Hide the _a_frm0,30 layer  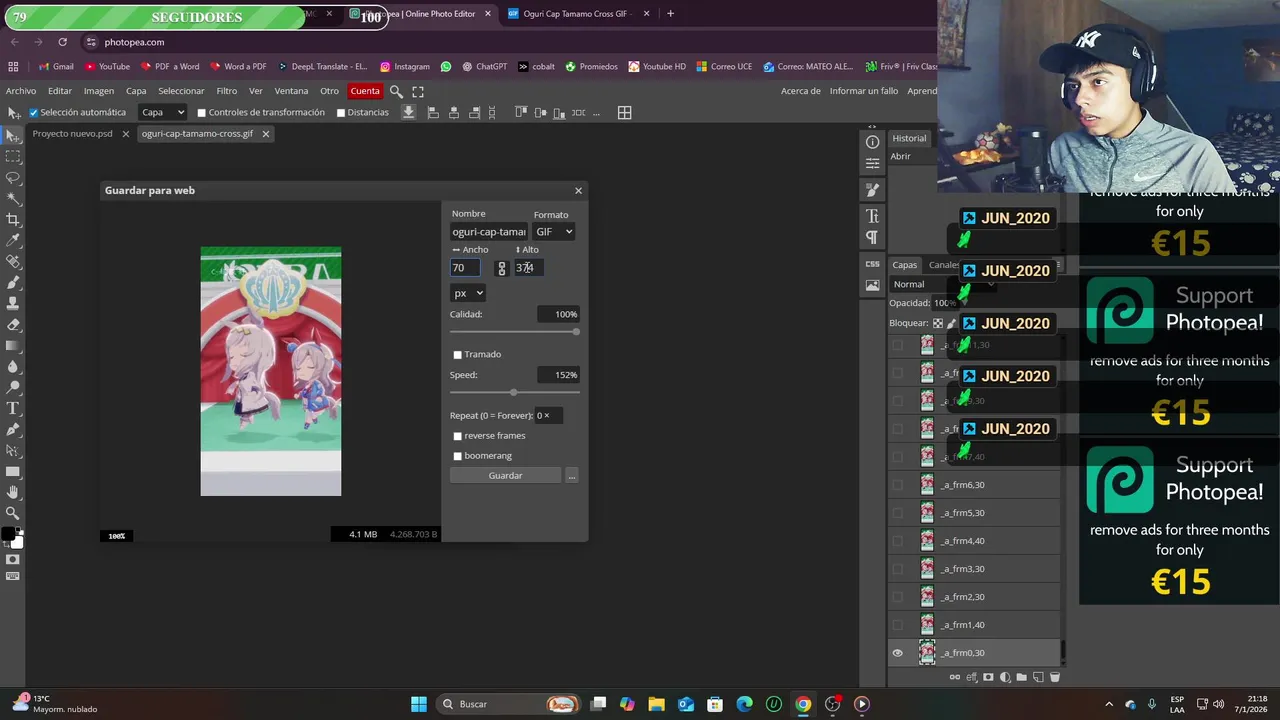click(x=897, y=653)
